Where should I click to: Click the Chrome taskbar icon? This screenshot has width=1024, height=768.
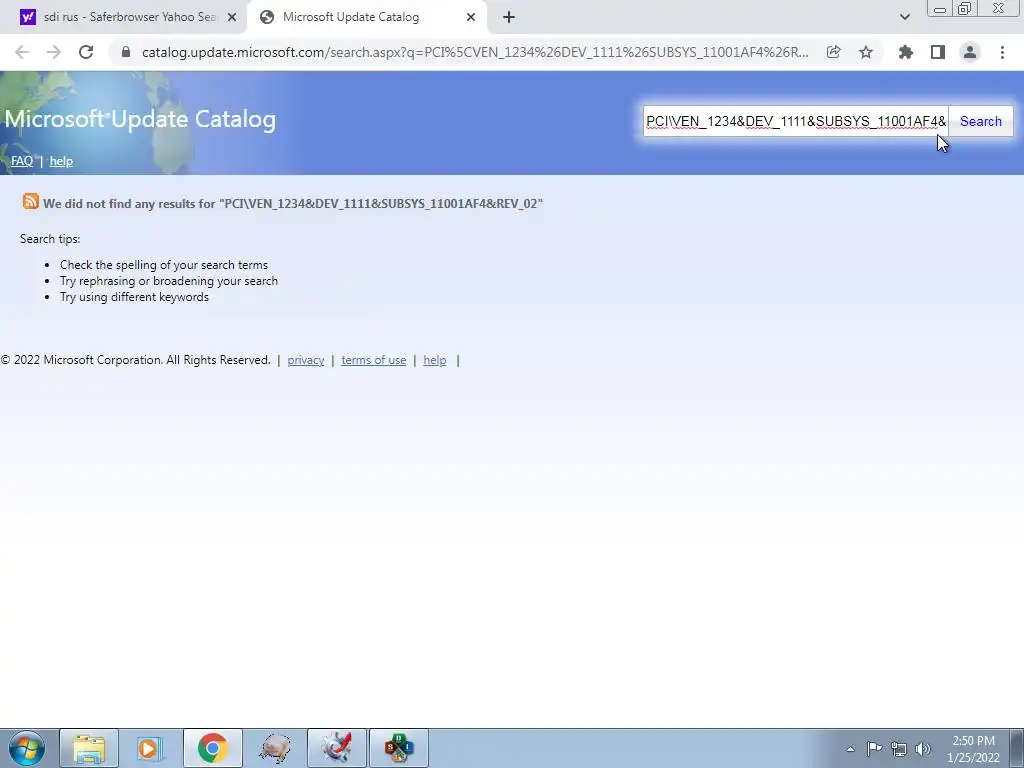(x=212, y=748)
